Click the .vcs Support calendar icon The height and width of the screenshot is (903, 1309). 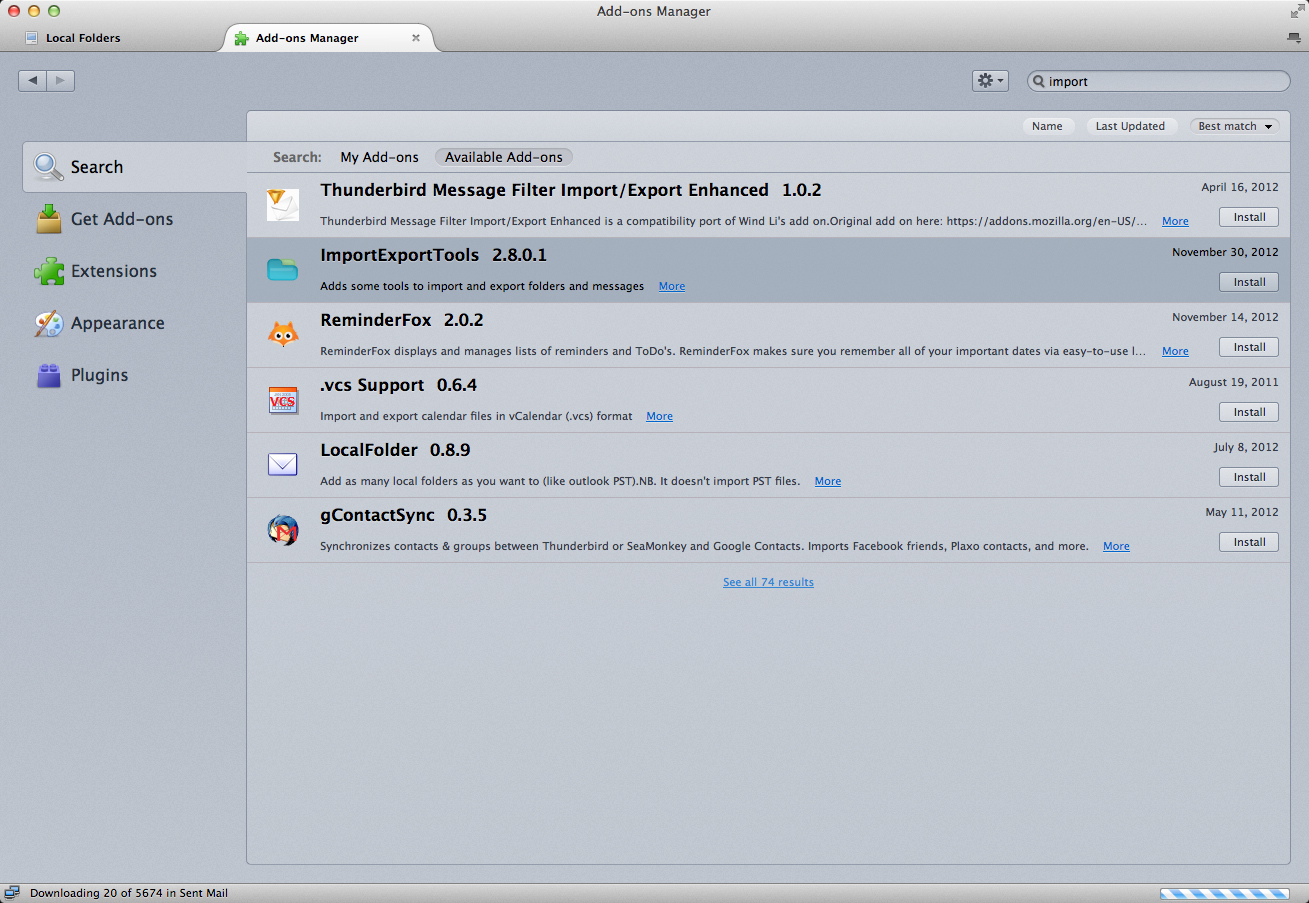click(x=283, y=400)
